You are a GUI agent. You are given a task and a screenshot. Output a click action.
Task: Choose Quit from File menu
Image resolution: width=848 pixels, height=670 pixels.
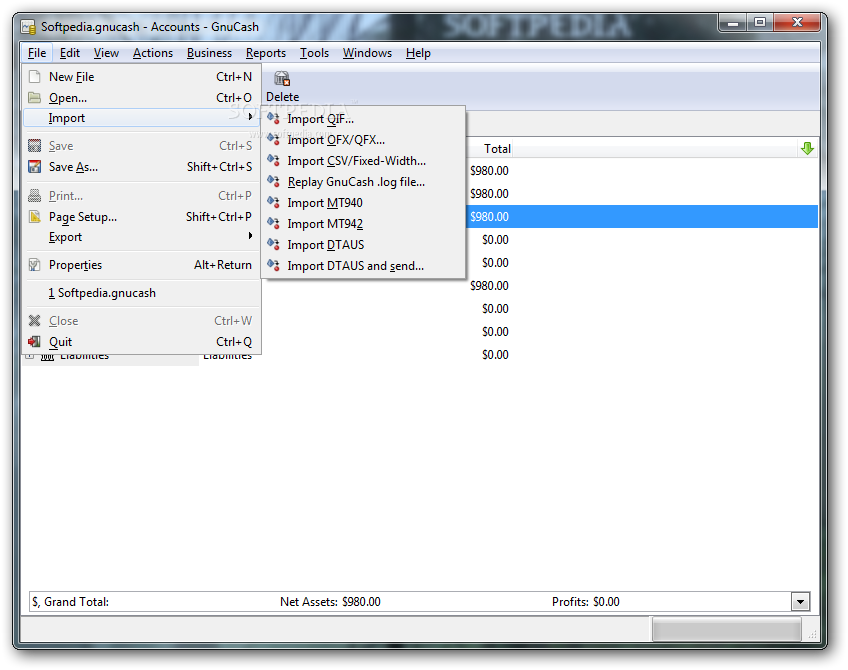[142, 342]
